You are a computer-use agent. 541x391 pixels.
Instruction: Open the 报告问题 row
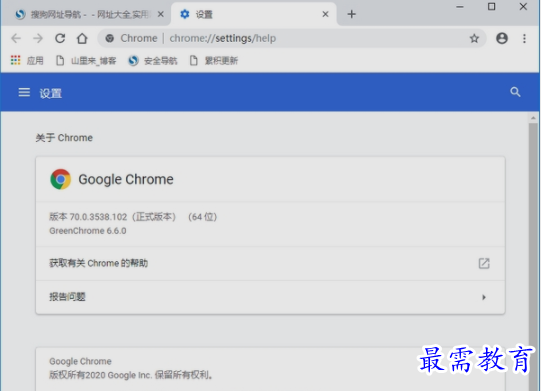pyautogui.click(x=270, y=297)
